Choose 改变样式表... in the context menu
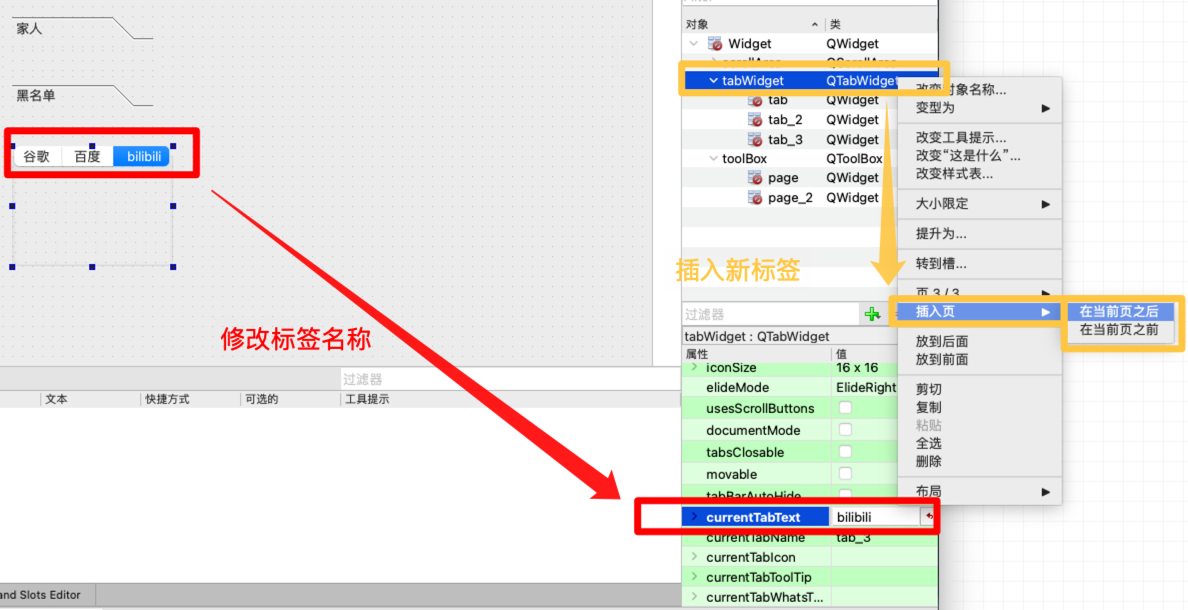This screenshot has height=610, width=1188. coord(954,174)
